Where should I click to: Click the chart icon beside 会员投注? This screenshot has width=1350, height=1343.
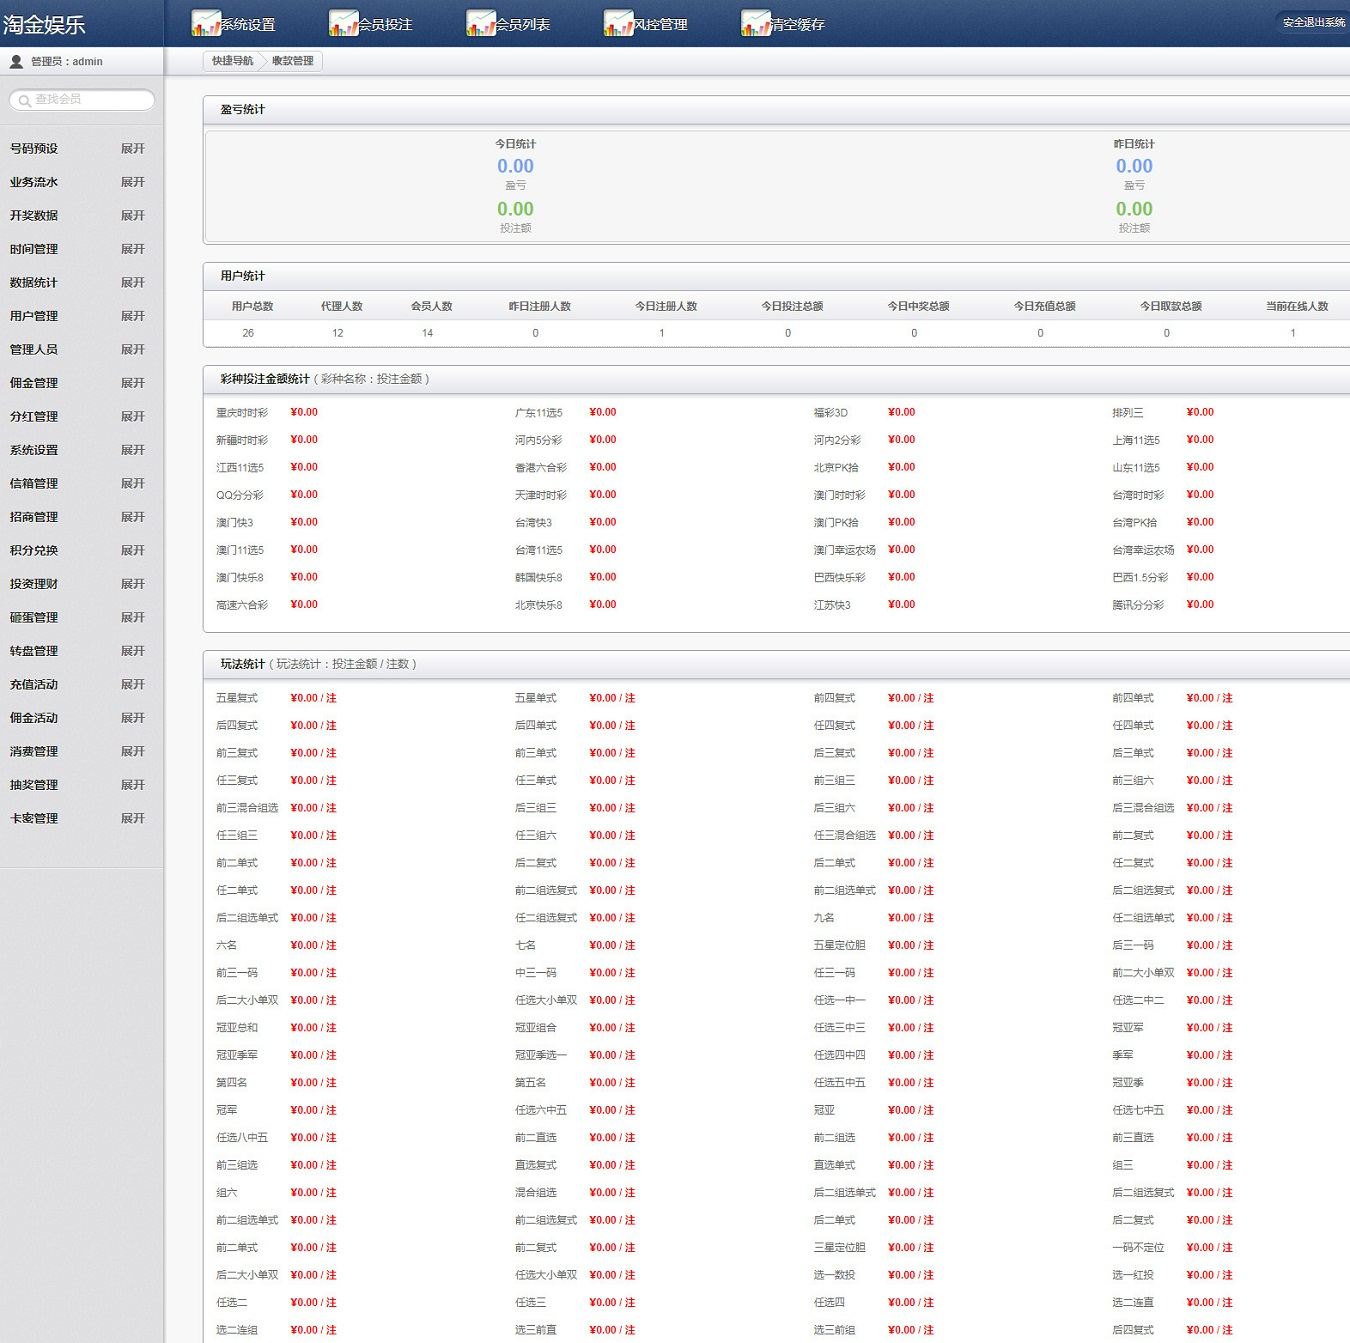pos(343,24)
